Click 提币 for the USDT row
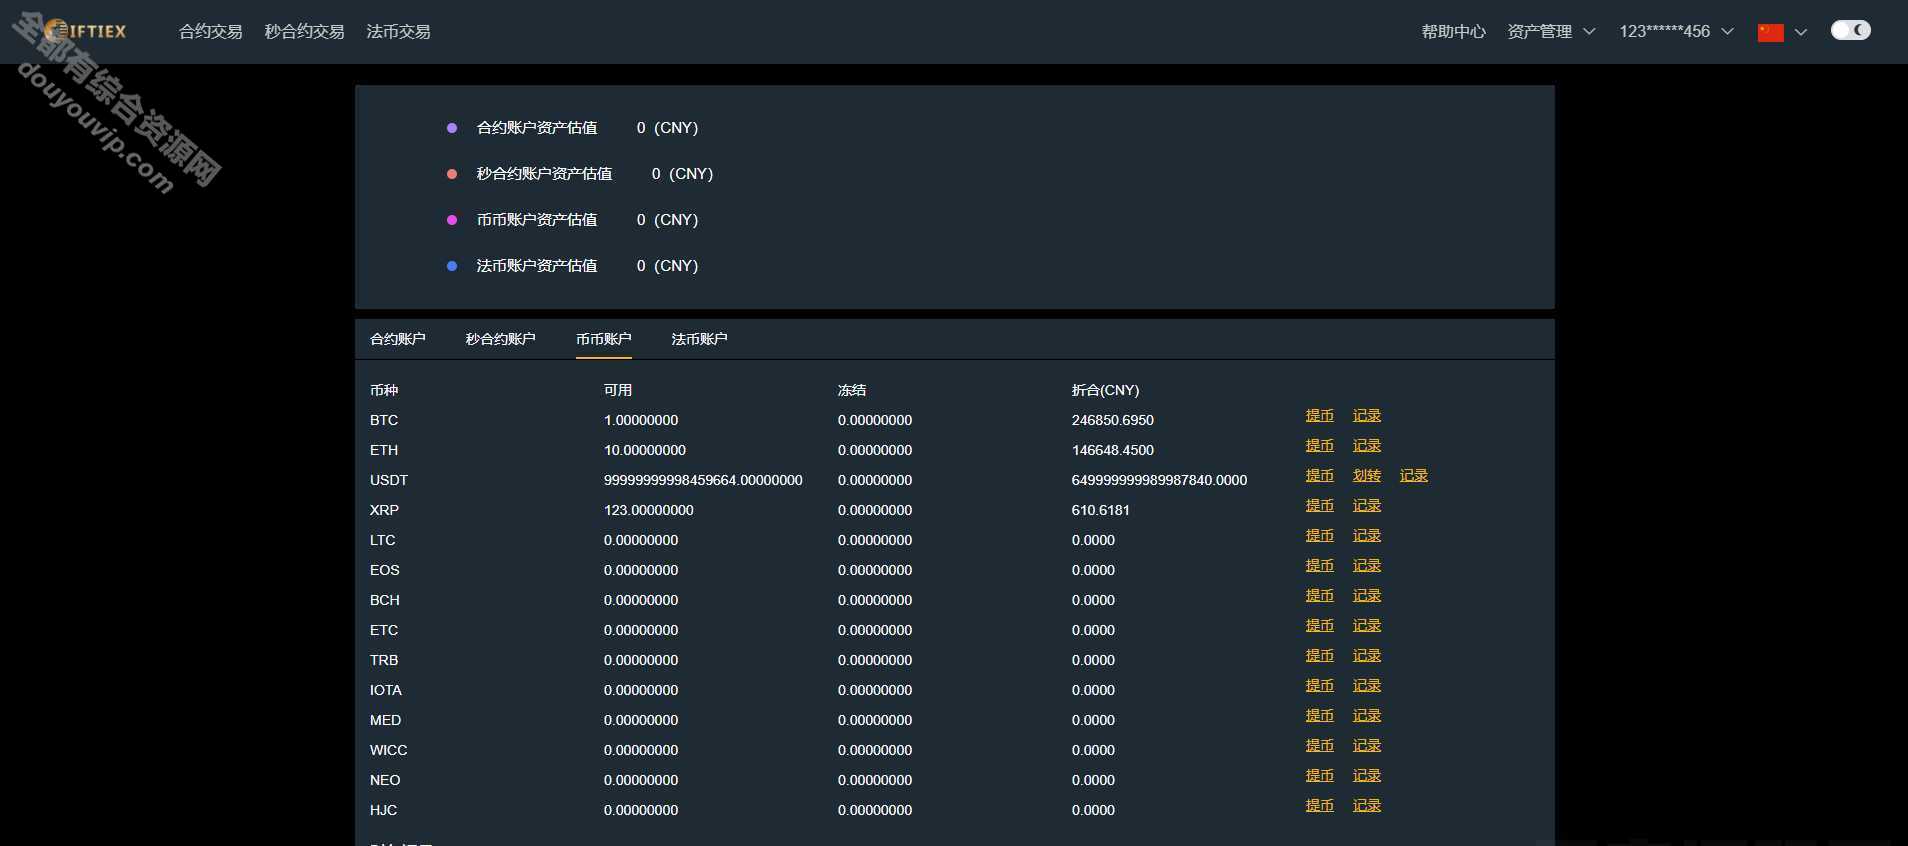The image size is (1908, 846). [1319, 475]
